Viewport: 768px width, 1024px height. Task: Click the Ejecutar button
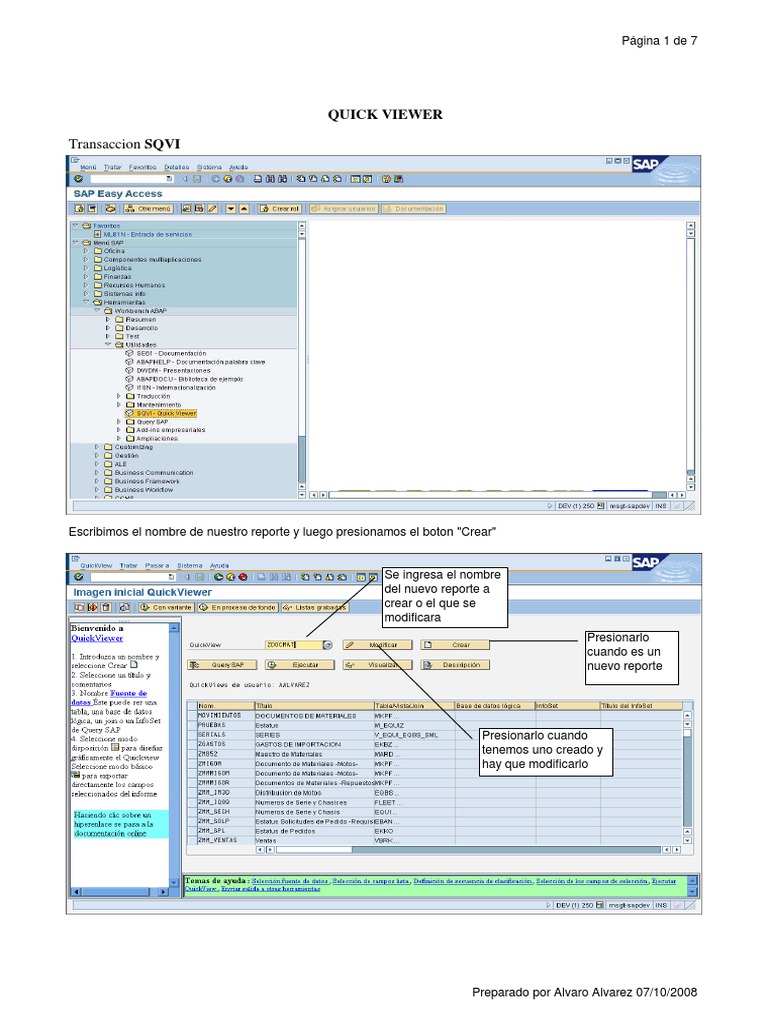300,665
